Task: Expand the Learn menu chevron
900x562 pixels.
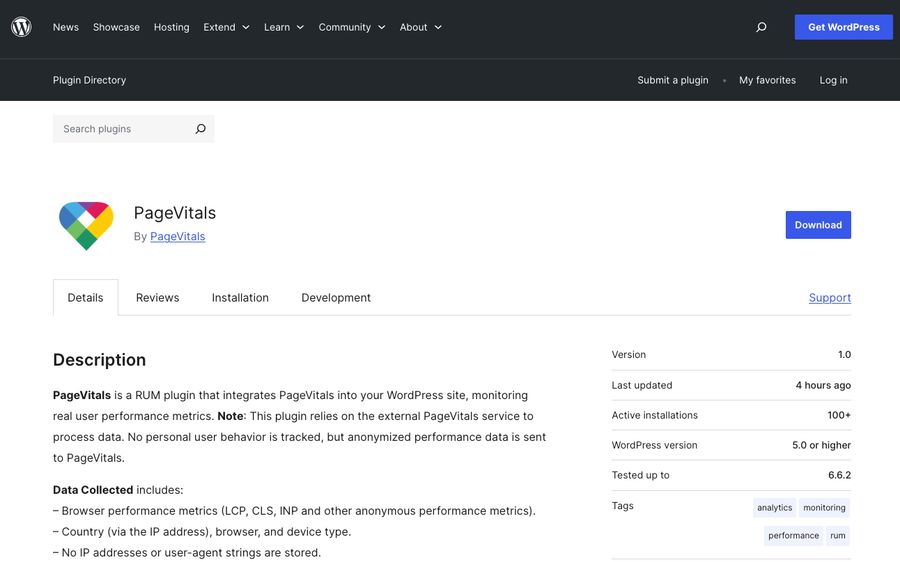Action: [300, 27]
